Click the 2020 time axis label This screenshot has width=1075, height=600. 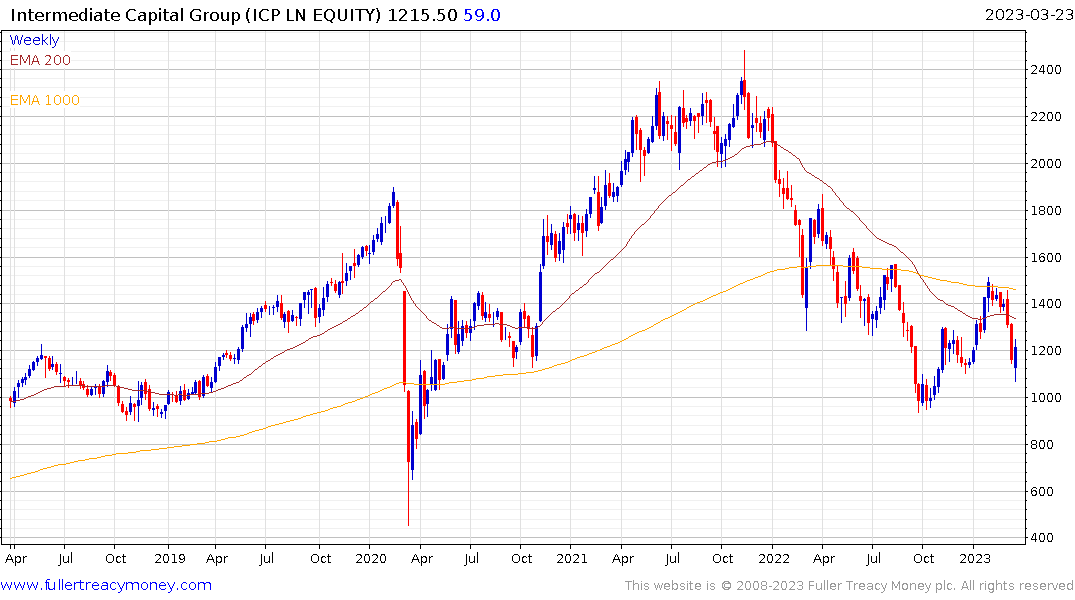[x=371, y=558]
